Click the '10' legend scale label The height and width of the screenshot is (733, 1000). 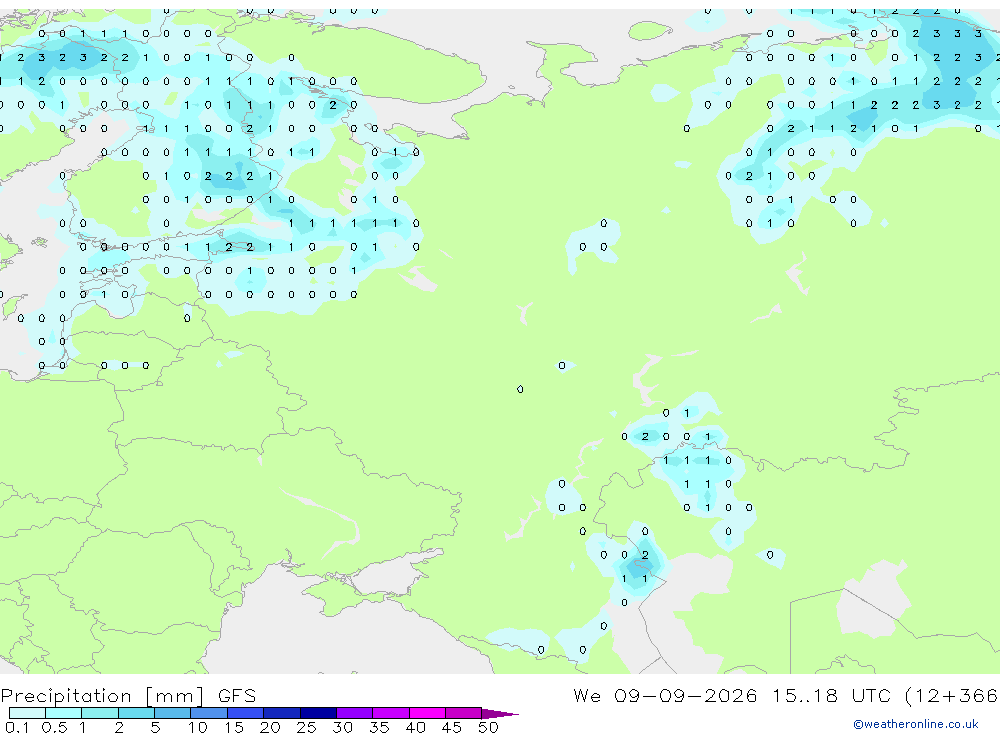pos(197,727)
